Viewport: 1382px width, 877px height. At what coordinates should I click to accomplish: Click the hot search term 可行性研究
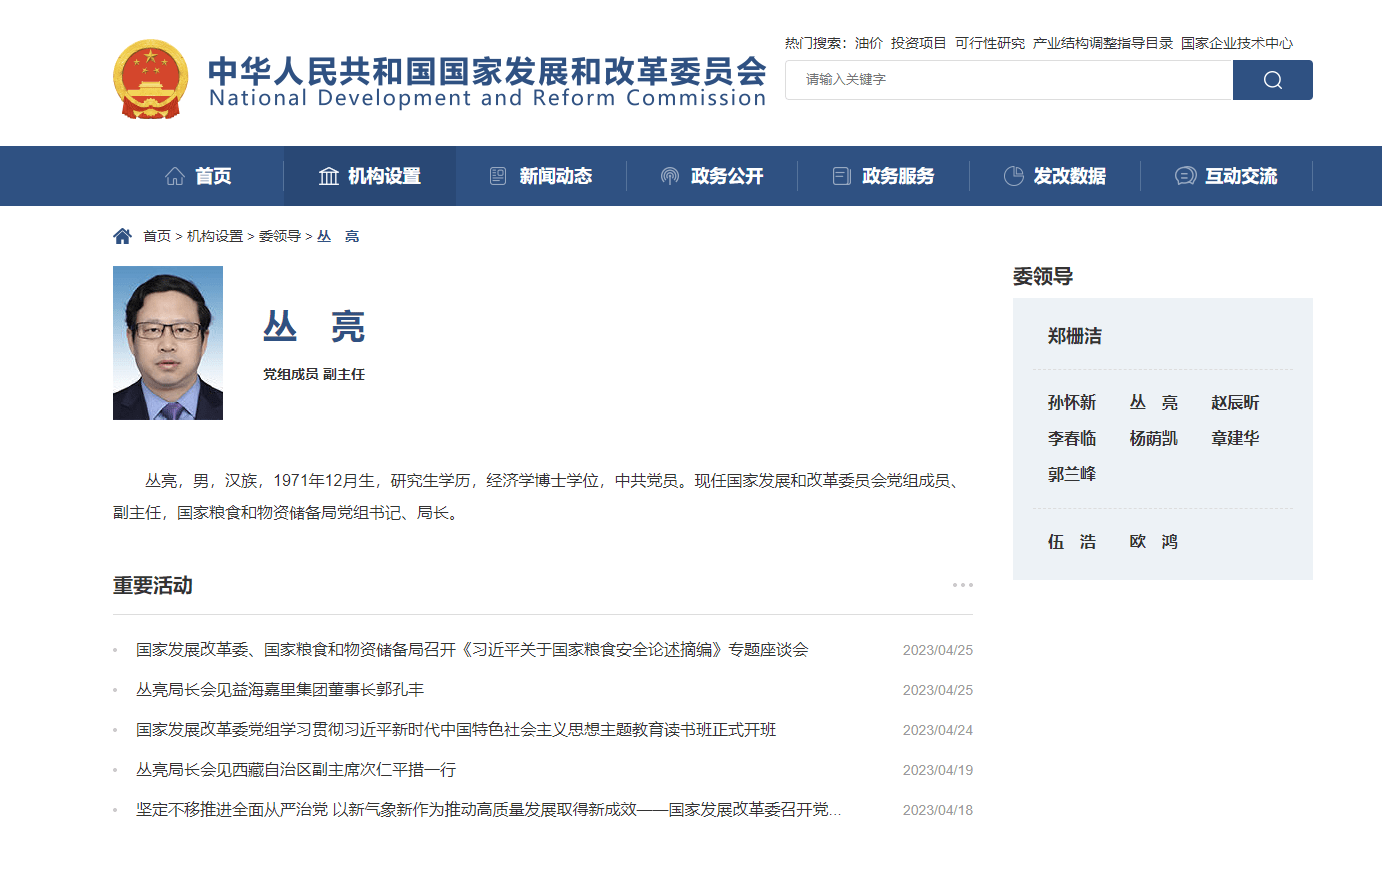point(990,43)
